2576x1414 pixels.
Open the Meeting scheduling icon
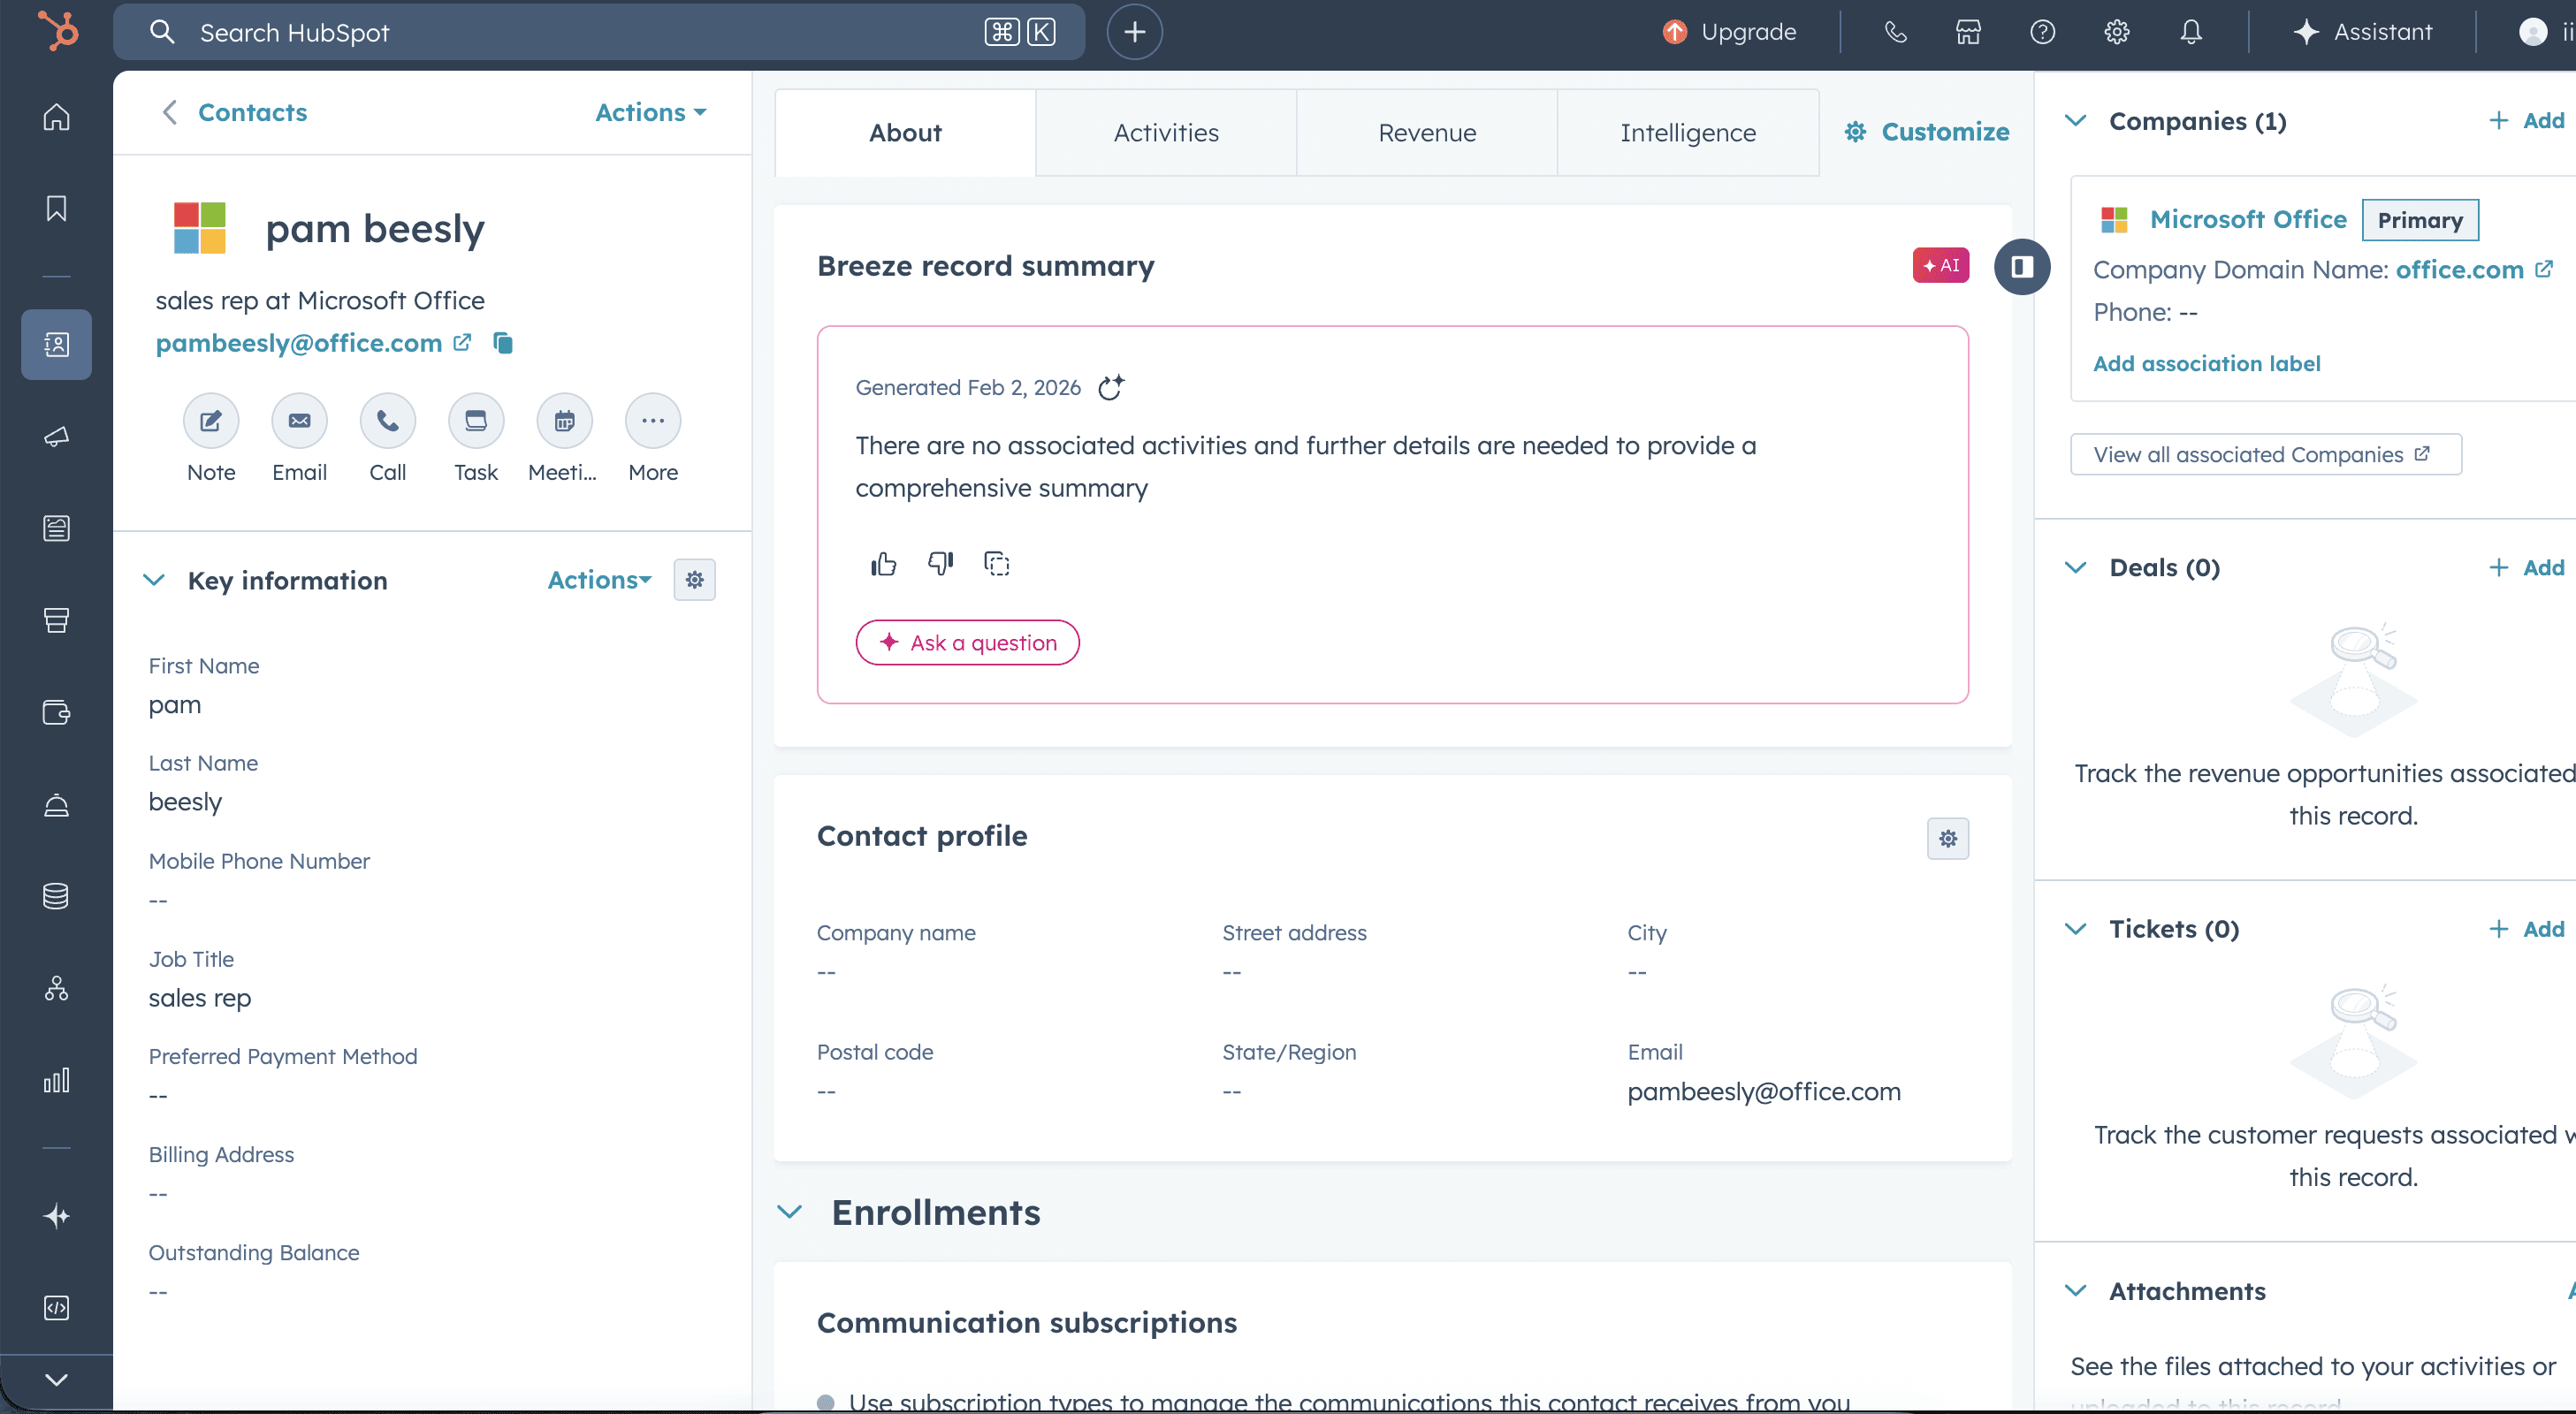(x=564, y=421)
